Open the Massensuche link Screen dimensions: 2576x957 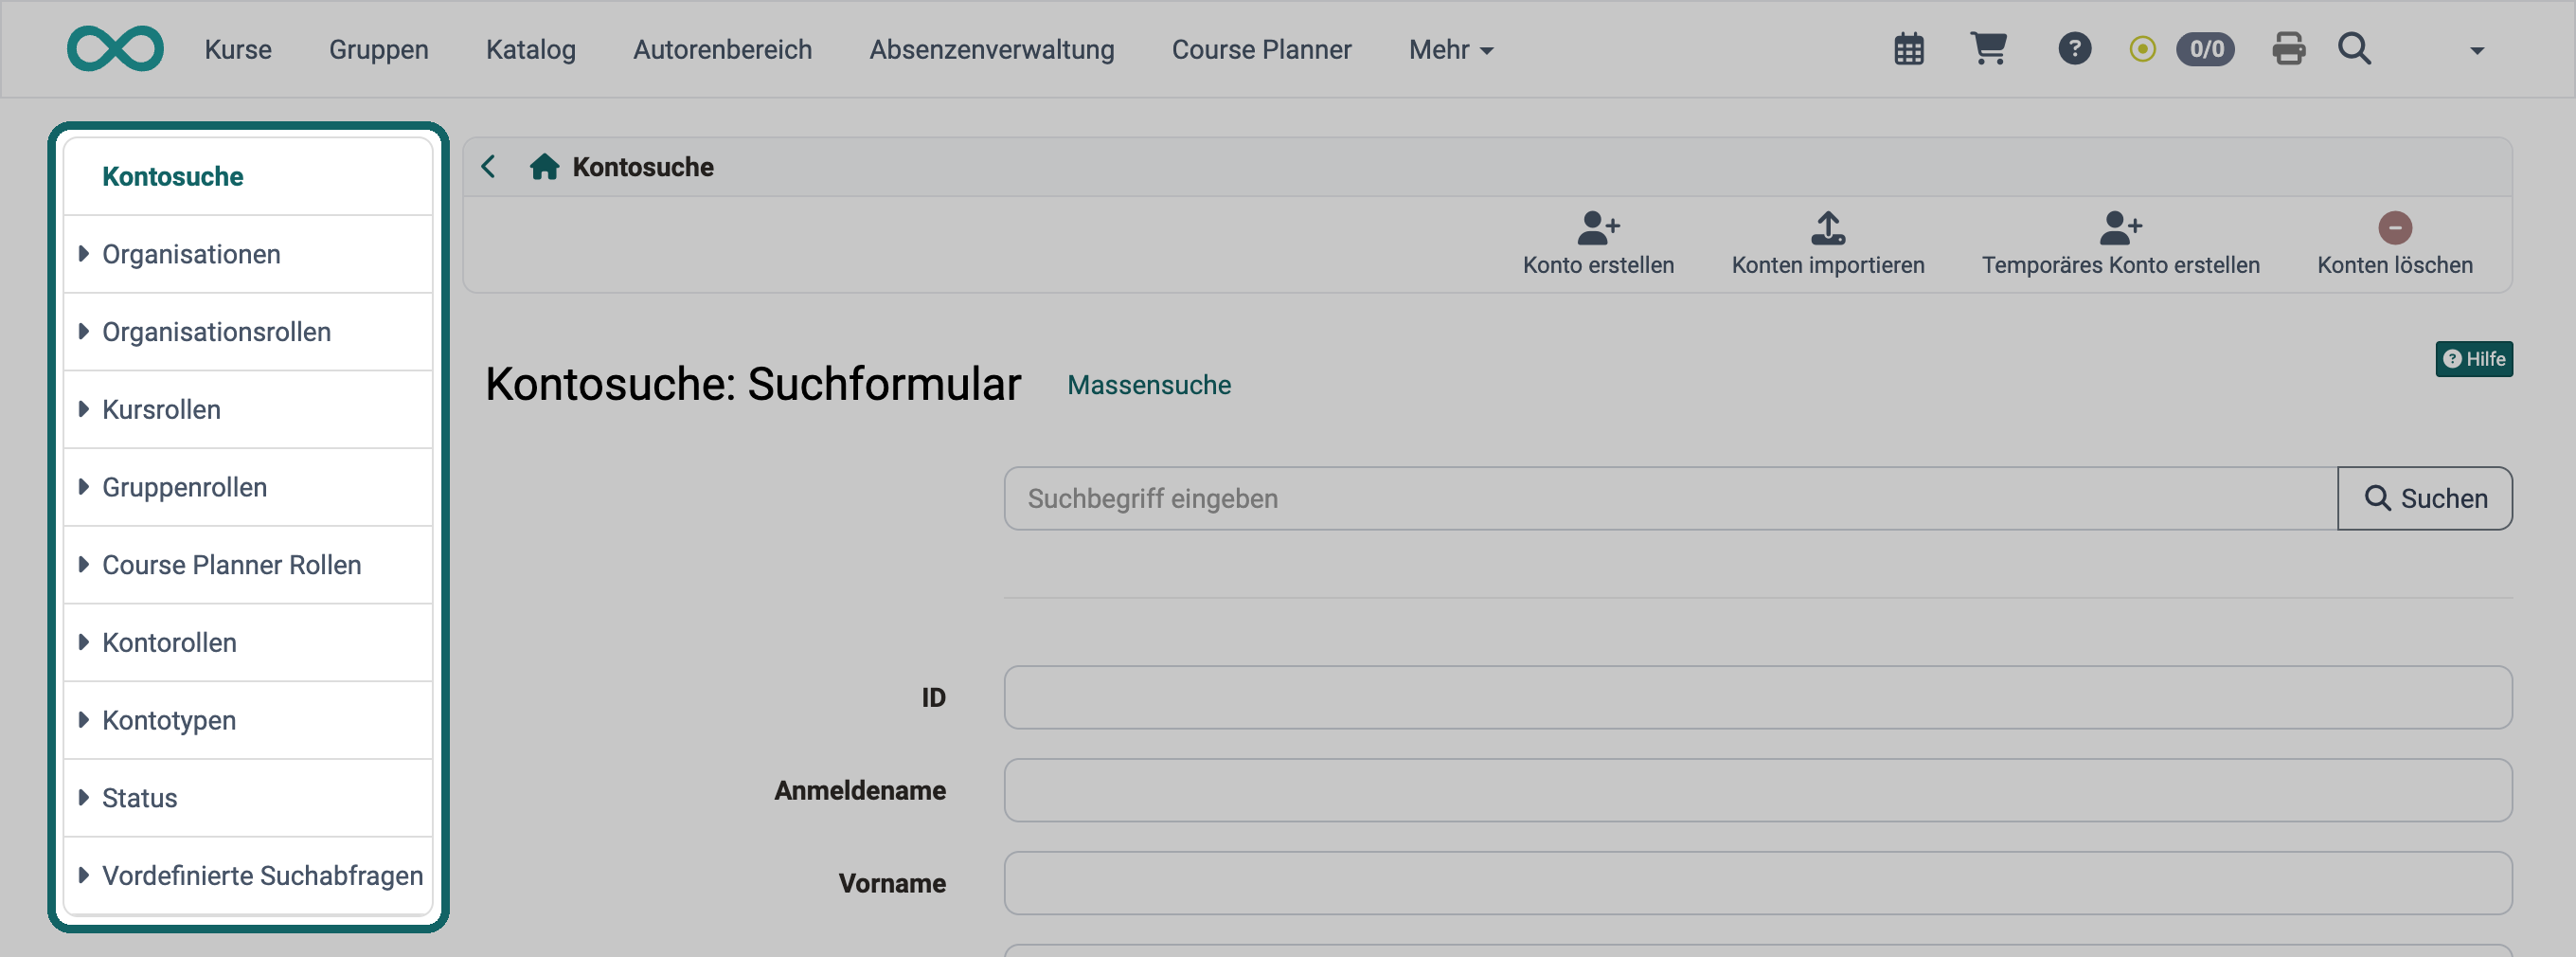point(1149,385)
